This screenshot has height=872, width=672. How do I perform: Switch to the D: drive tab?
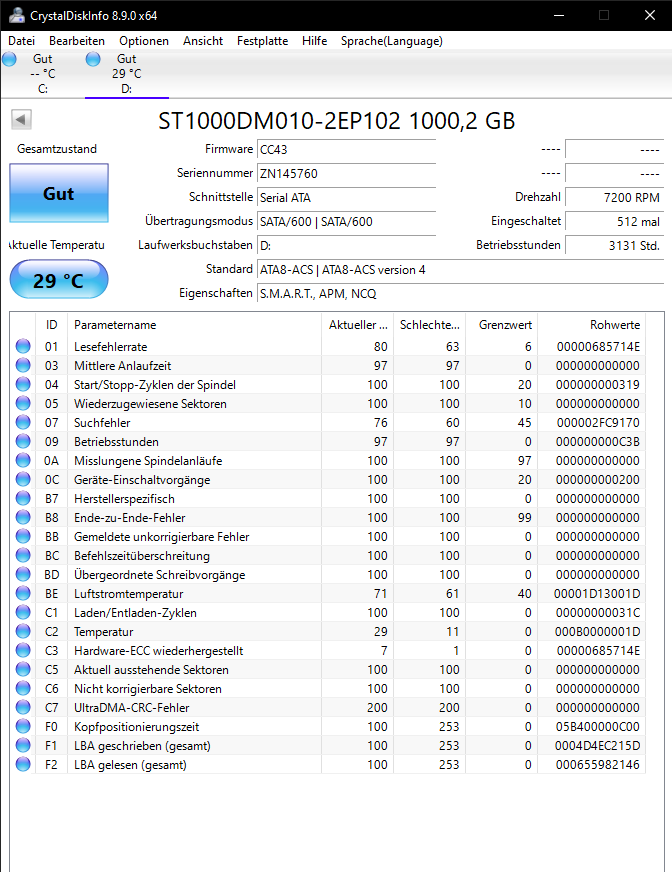(x=126, y=74)
